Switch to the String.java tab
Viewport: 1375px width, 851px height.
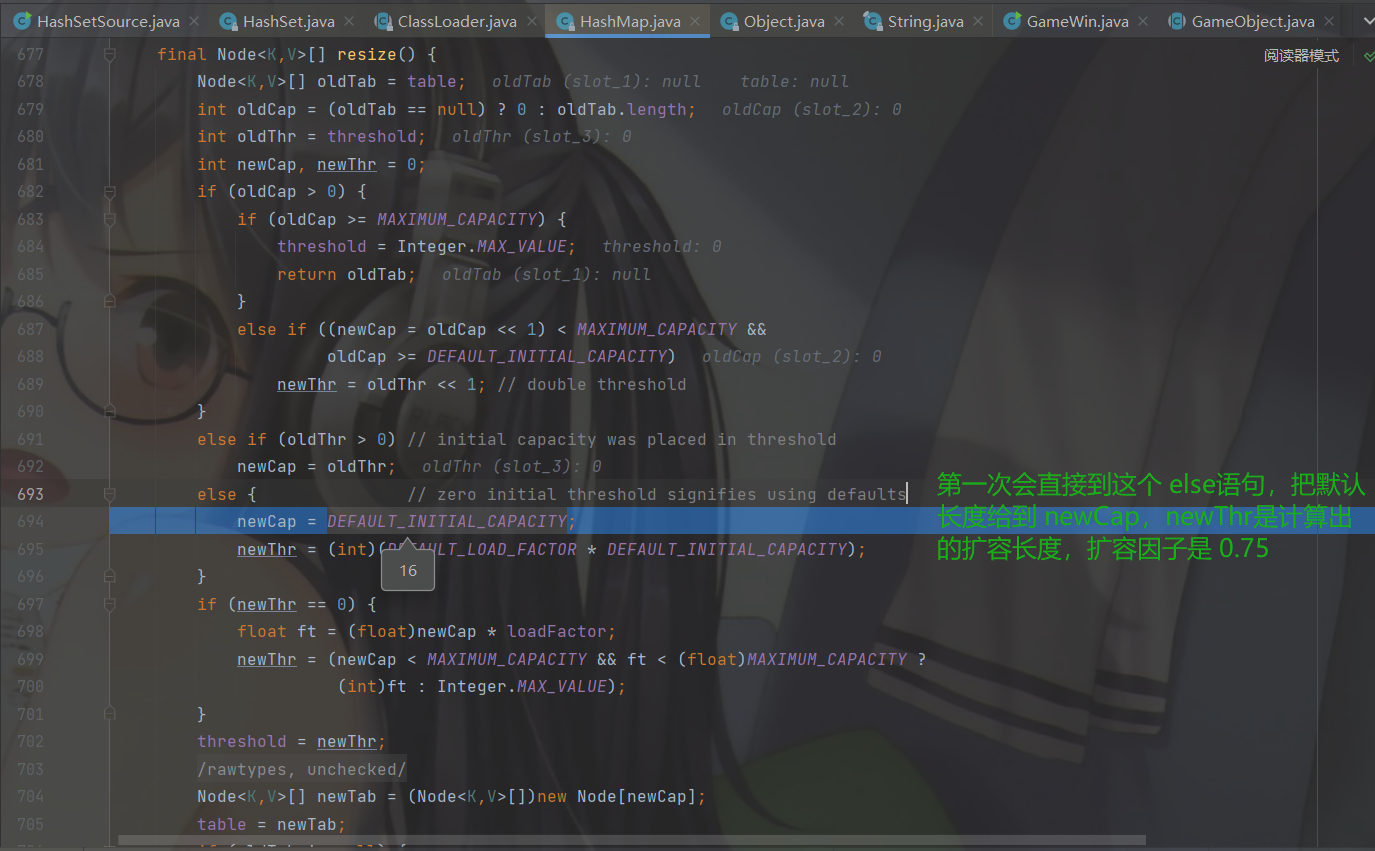point(925,21)
